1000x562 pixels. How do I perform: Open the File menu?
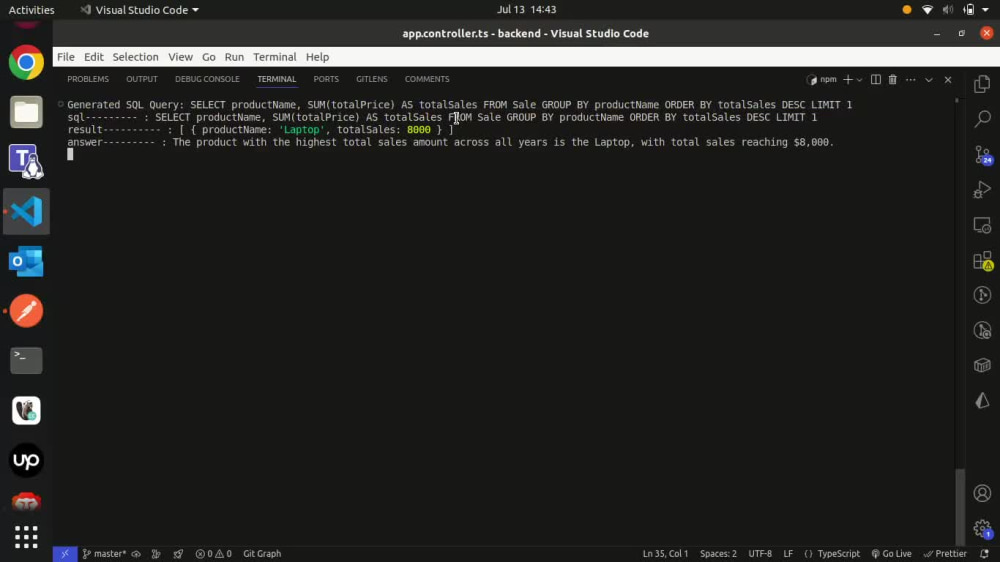(66, 57)
